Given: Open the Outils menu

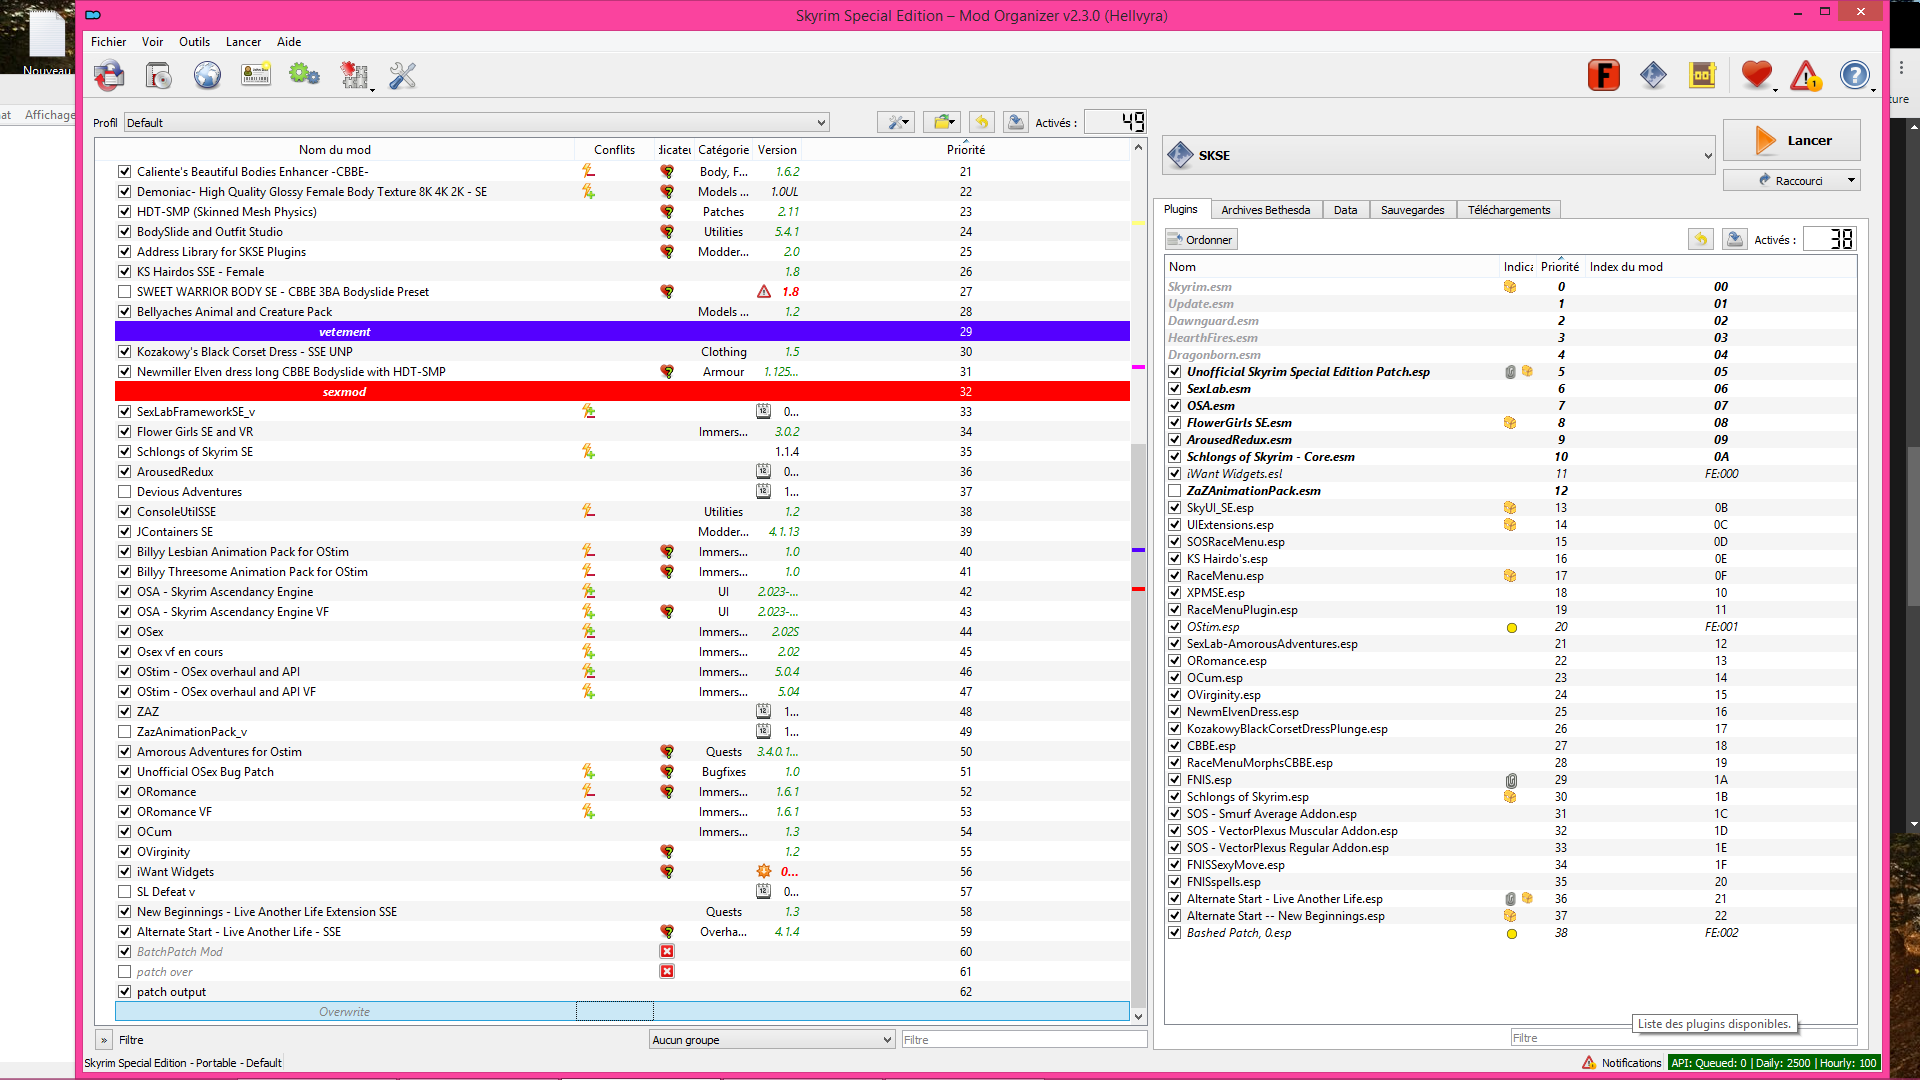Looking at the screenshot, I should click(194, 42).
